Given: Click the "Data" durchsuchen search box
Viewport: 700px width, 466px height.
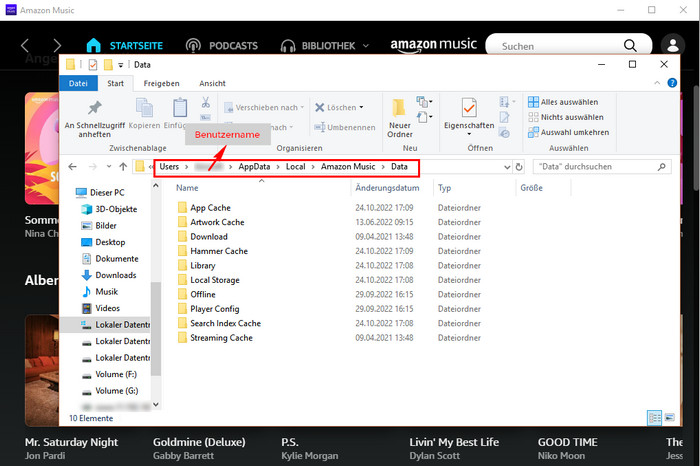Looking at the screenshot, I should click(602, 166).
